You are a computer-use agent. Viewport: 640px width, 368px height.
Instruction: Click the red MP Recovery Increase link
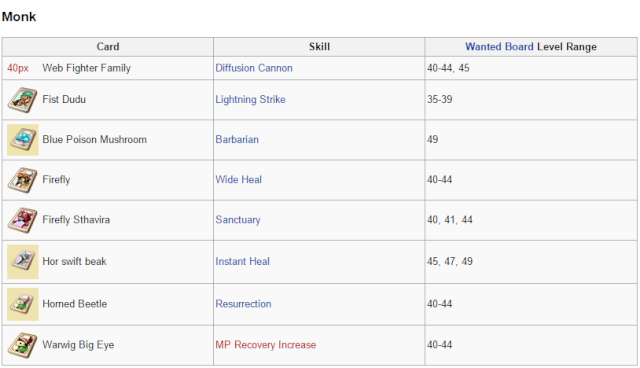click(x=266, y=345)
